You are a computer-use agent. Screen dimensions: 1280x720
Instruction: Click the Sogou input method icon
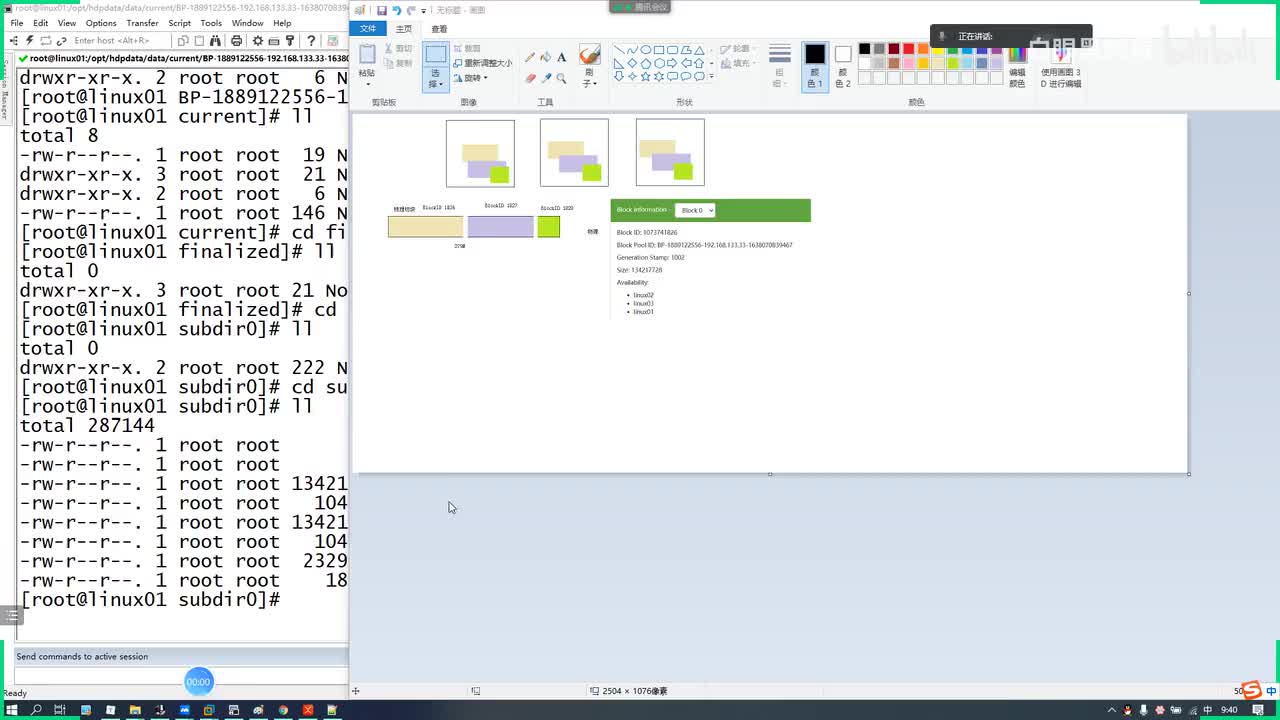tap(1251, 690)
